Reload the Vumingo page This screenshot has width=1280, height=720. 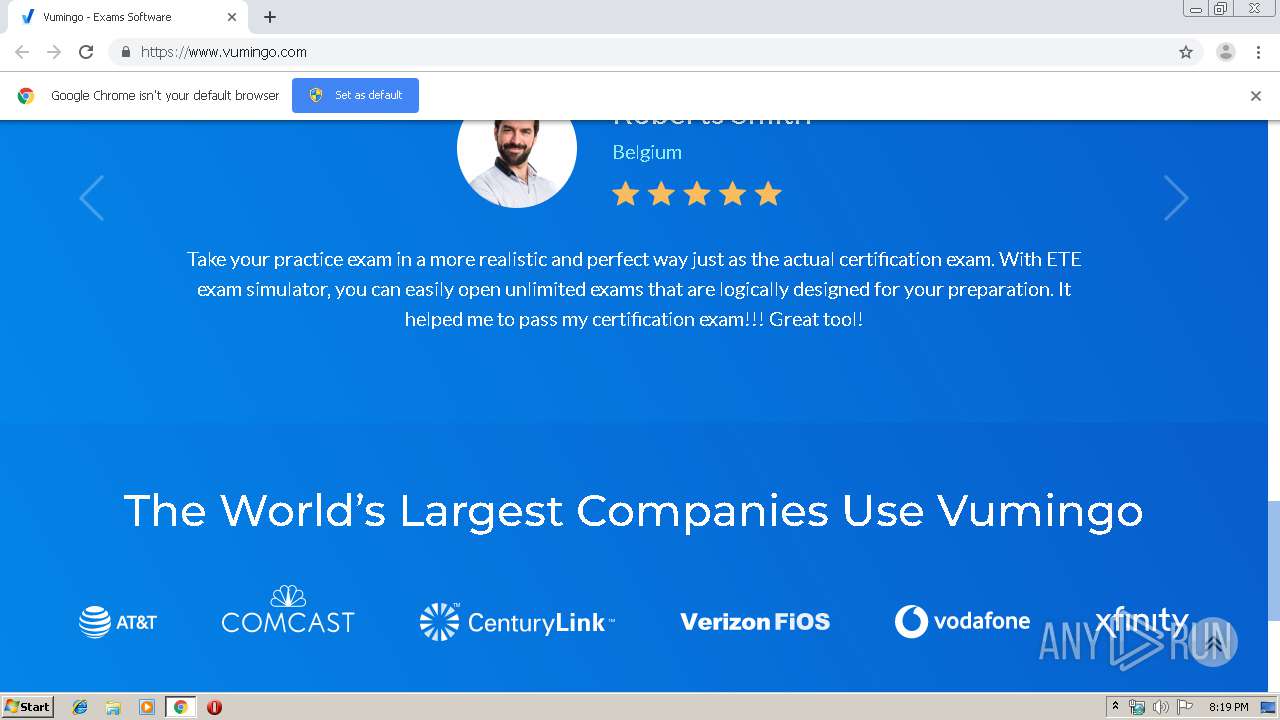tap(86, 52)
